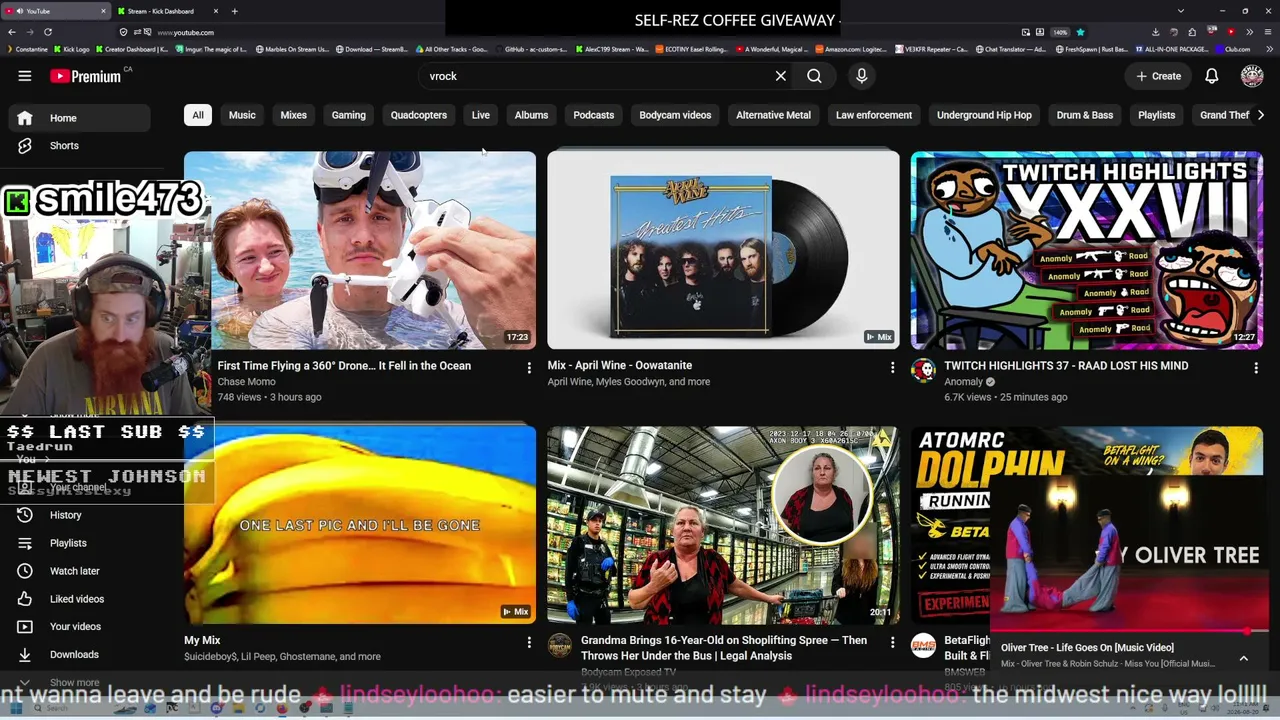Mute the YouTube tab audio

click(18, 11)
